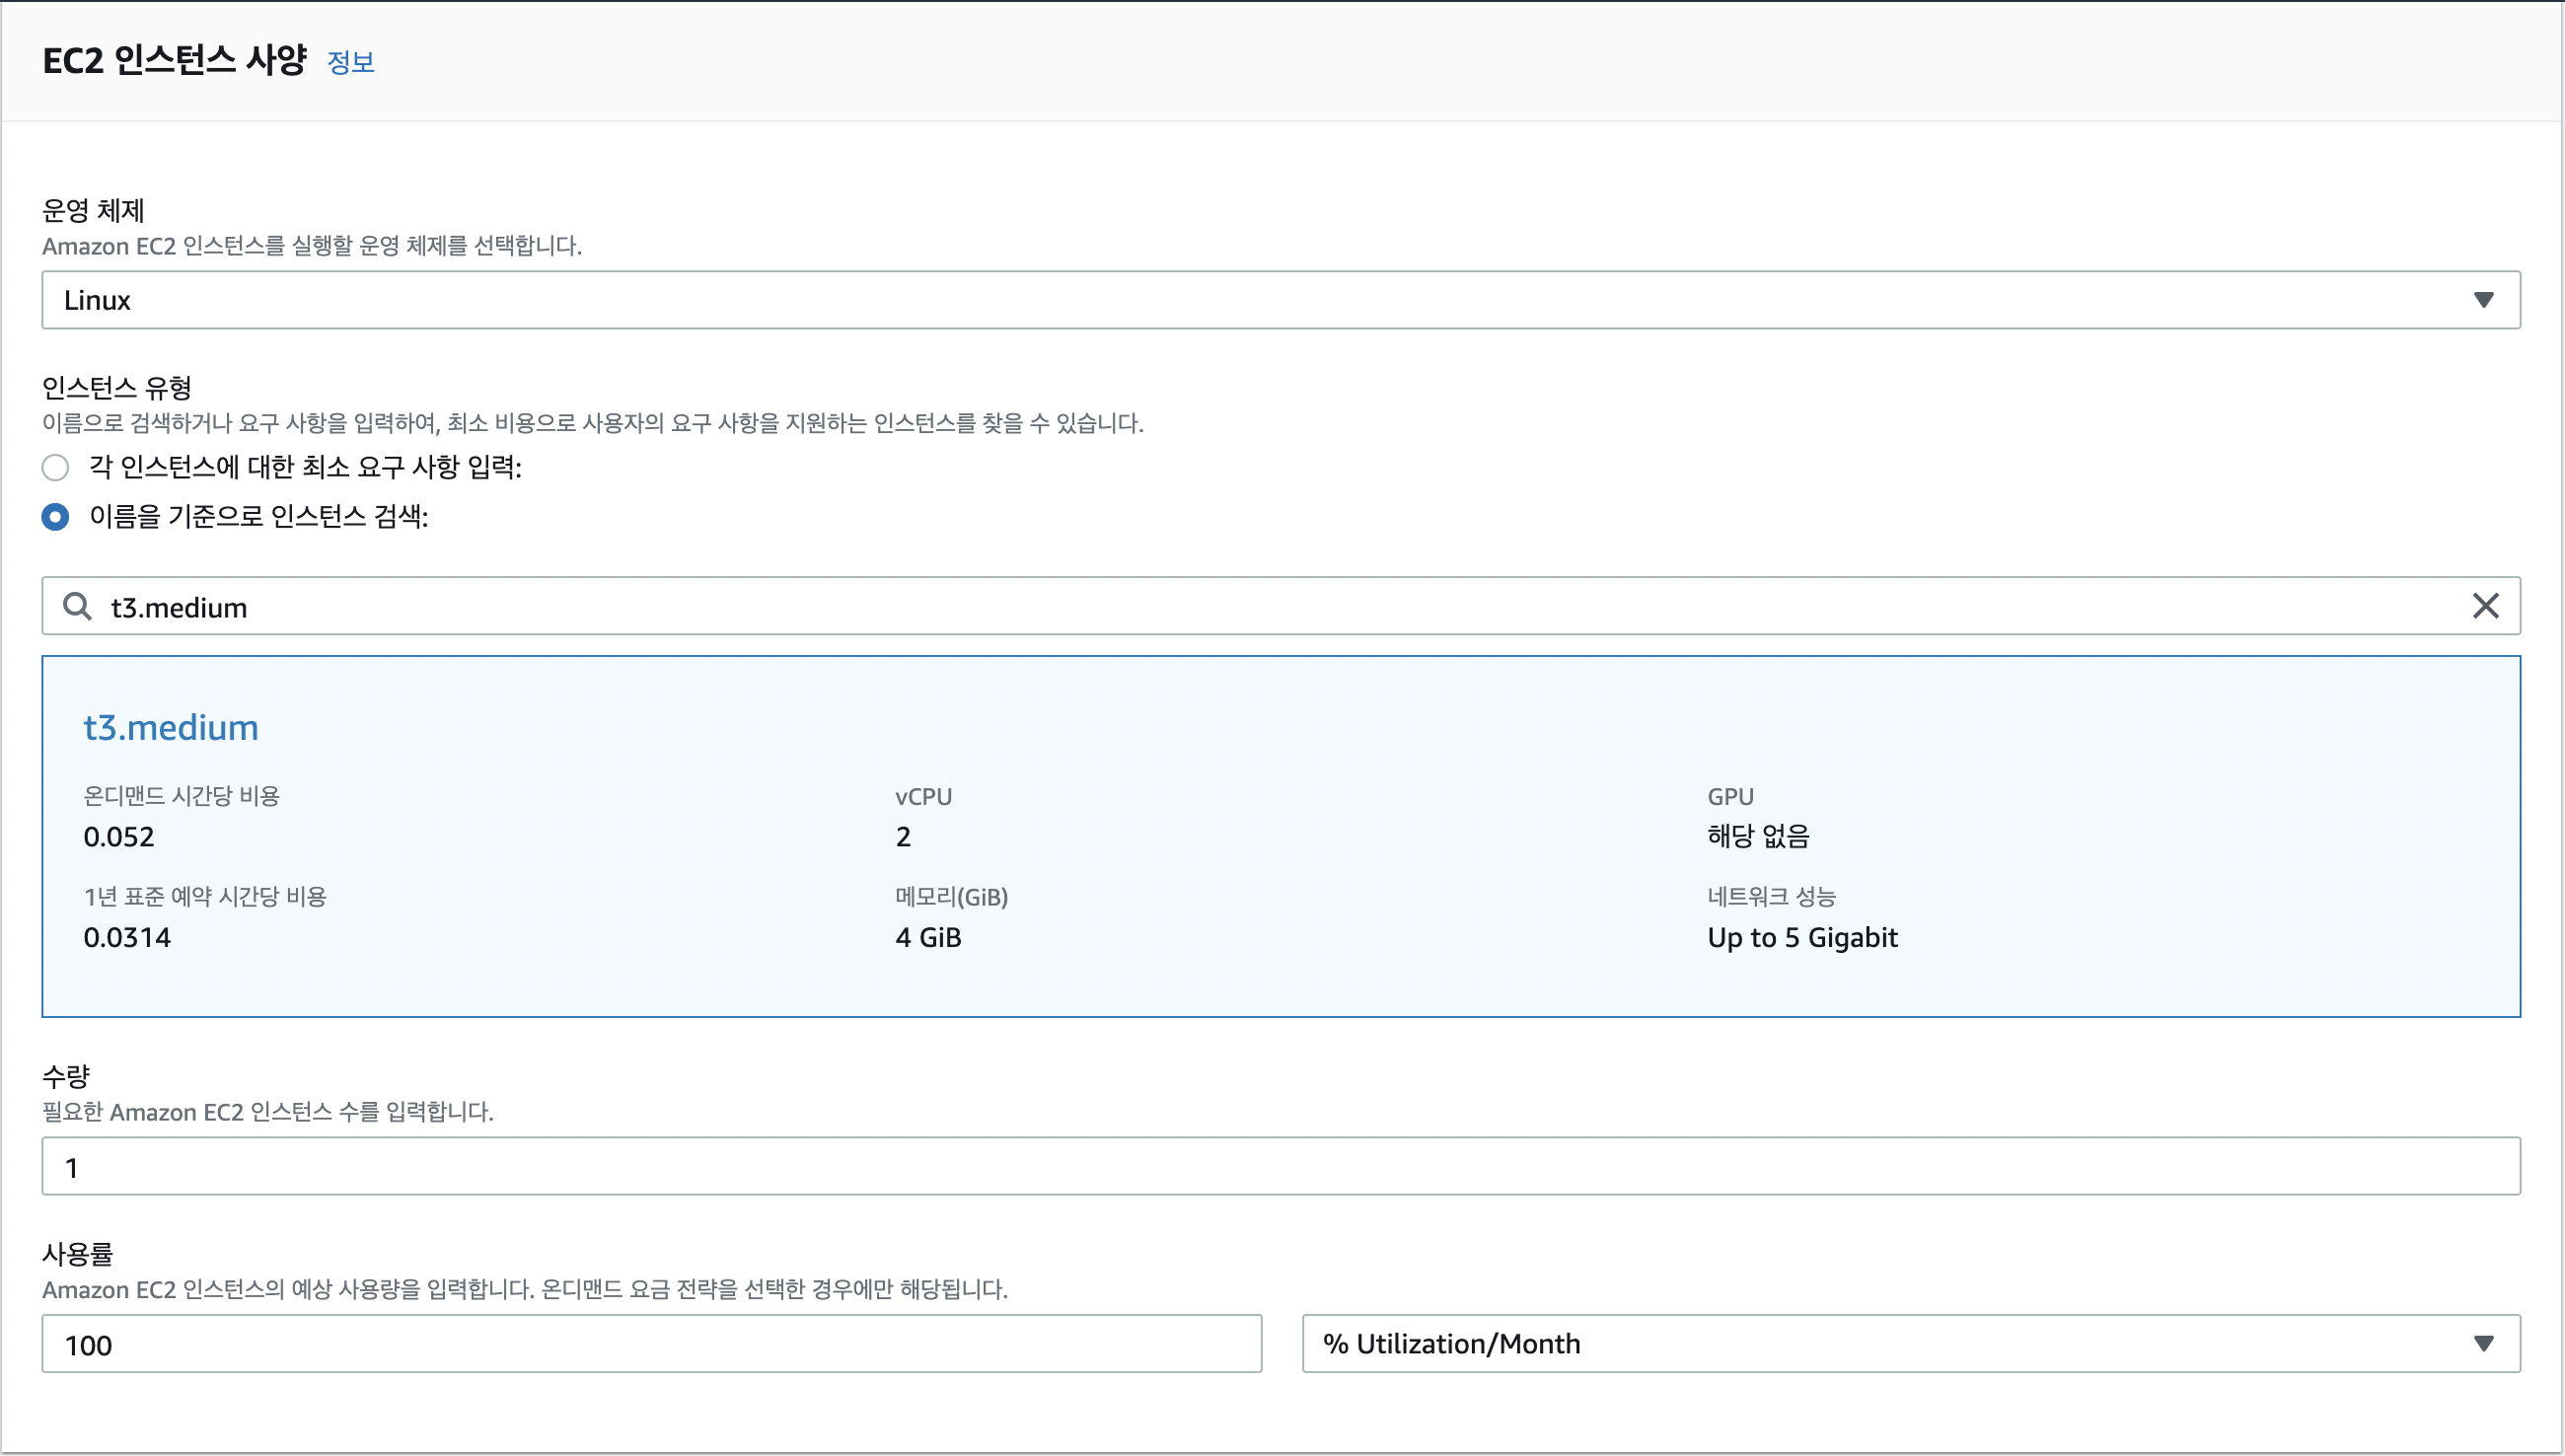Image resolution: width=2565 pixels, height=1456 pixels.
Task: Click the magnifier search icon
Action: tap(77, 606)
